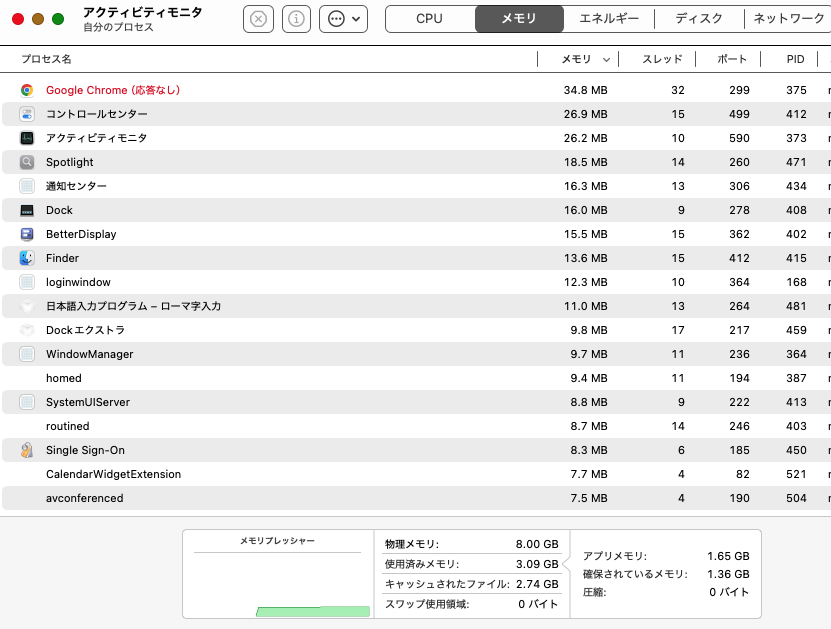Select the loginwindow process name
This screenshot has width=831, height=629.
pos(78,282)
